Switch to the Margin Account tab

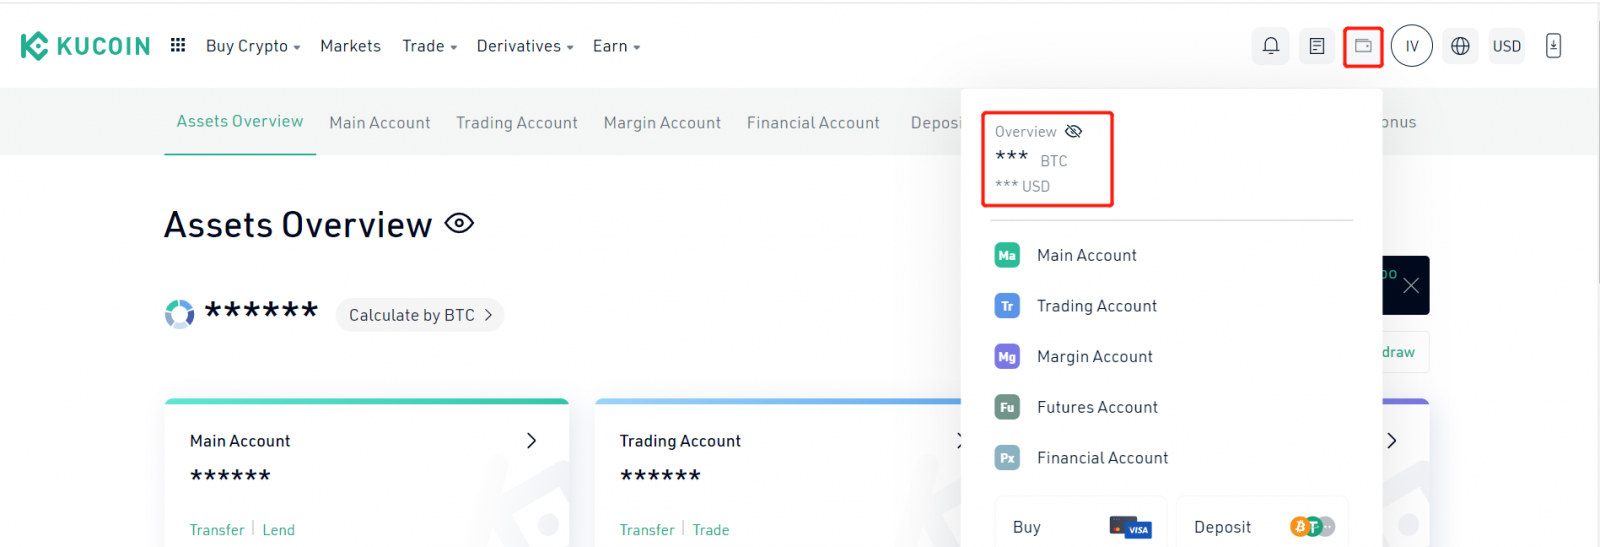pos(662,123)
